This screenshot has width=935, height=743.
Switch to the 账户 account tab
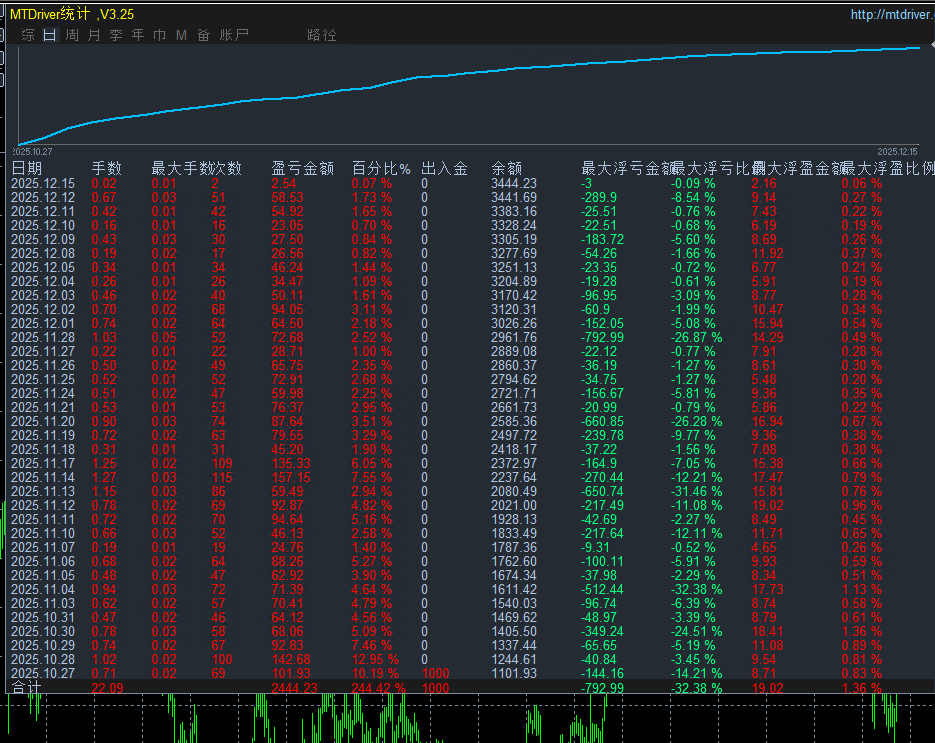coord(234,35)
